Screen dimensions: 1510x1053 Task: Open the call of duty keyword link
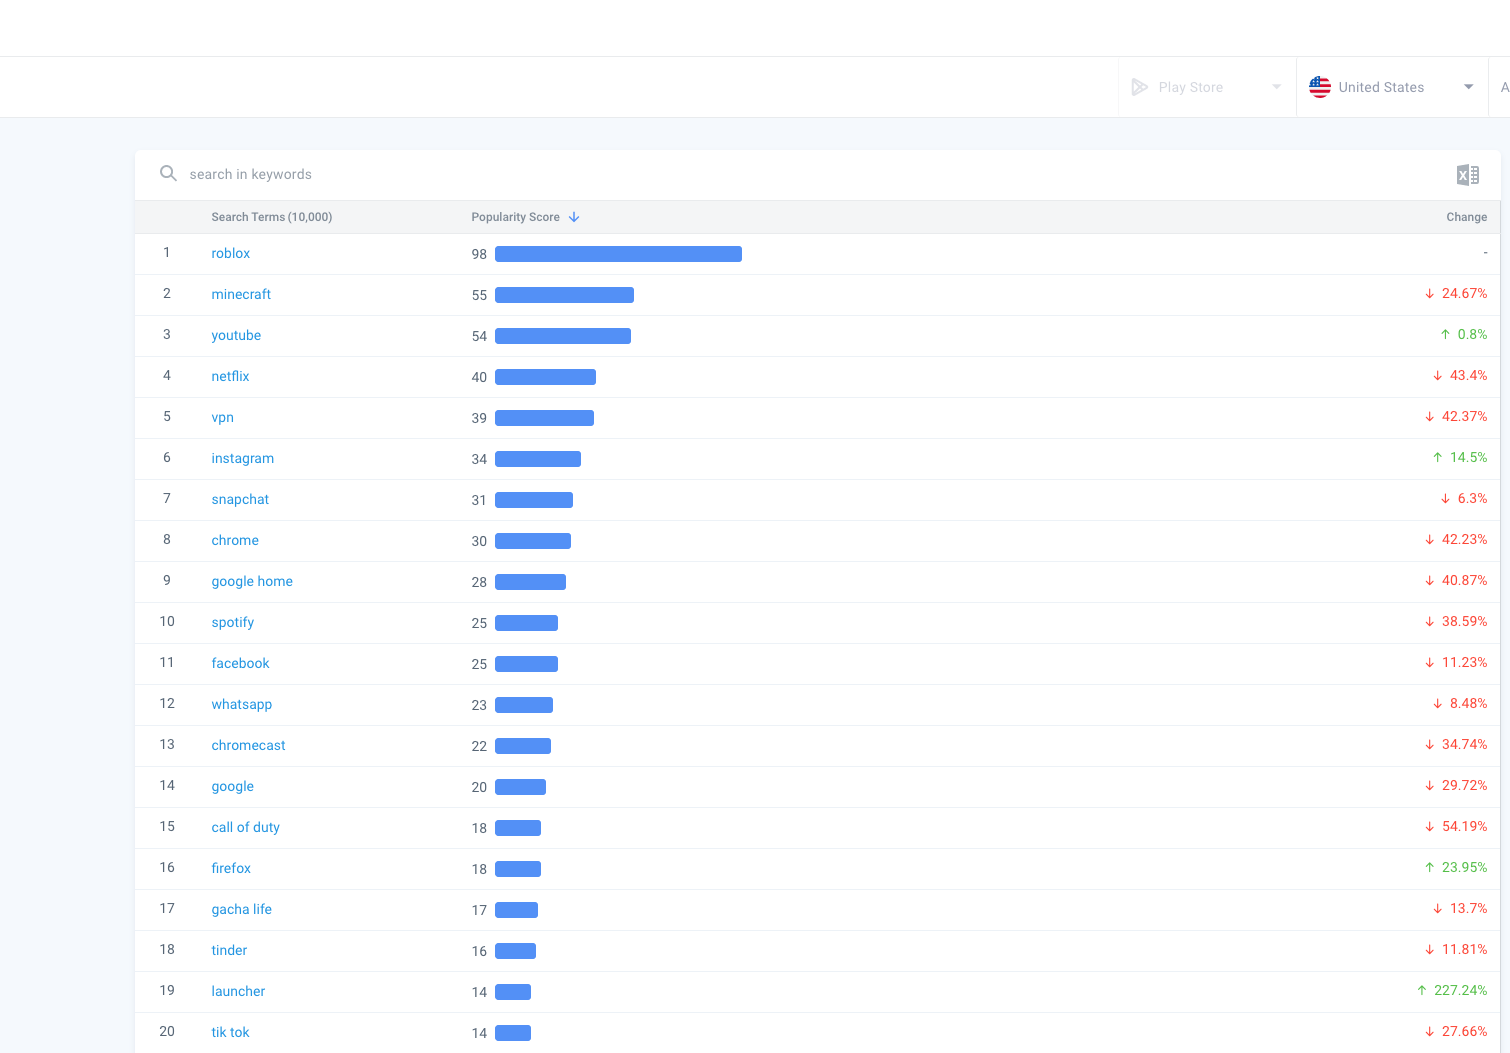click(x=245, y=828)
